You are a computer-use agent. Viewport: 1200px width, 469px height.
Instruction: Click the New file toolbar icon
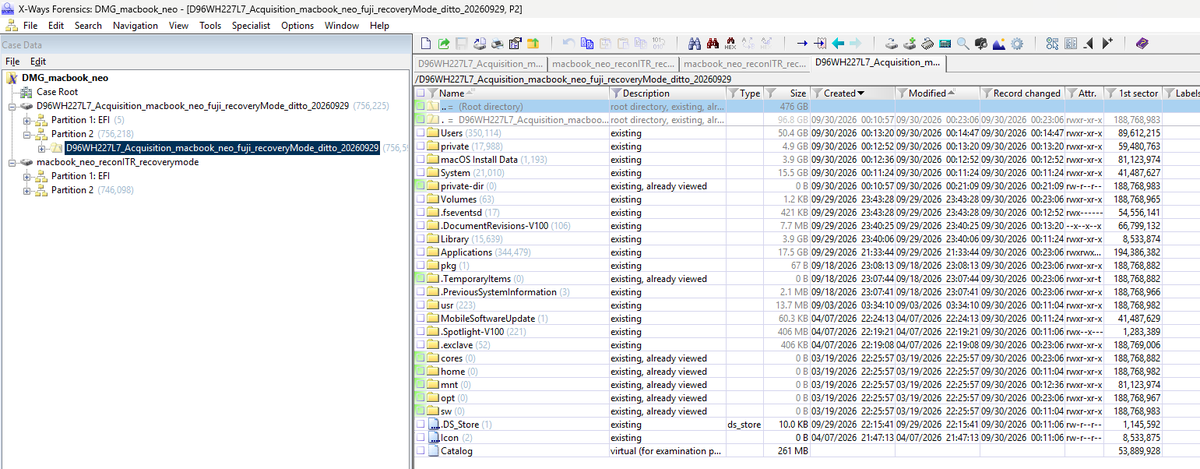click(x=426, y=43)
